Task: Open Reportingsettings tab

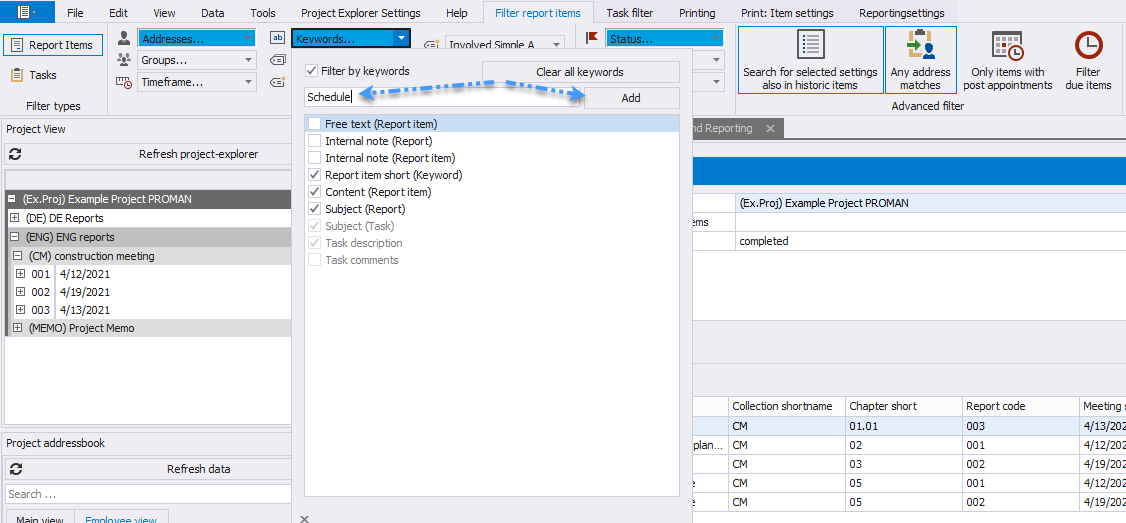Action: 901,13
